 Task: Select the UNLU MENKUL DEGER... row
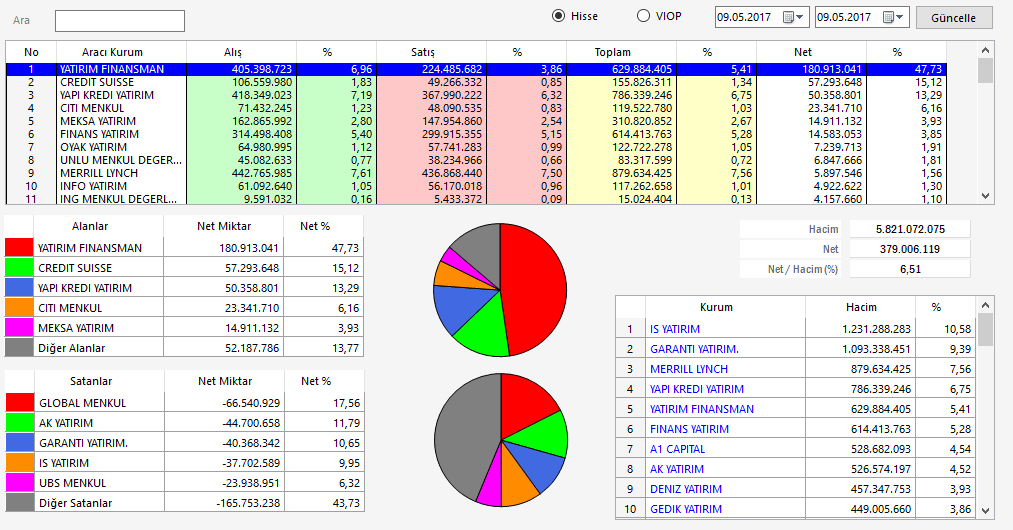tap(476, 160)
